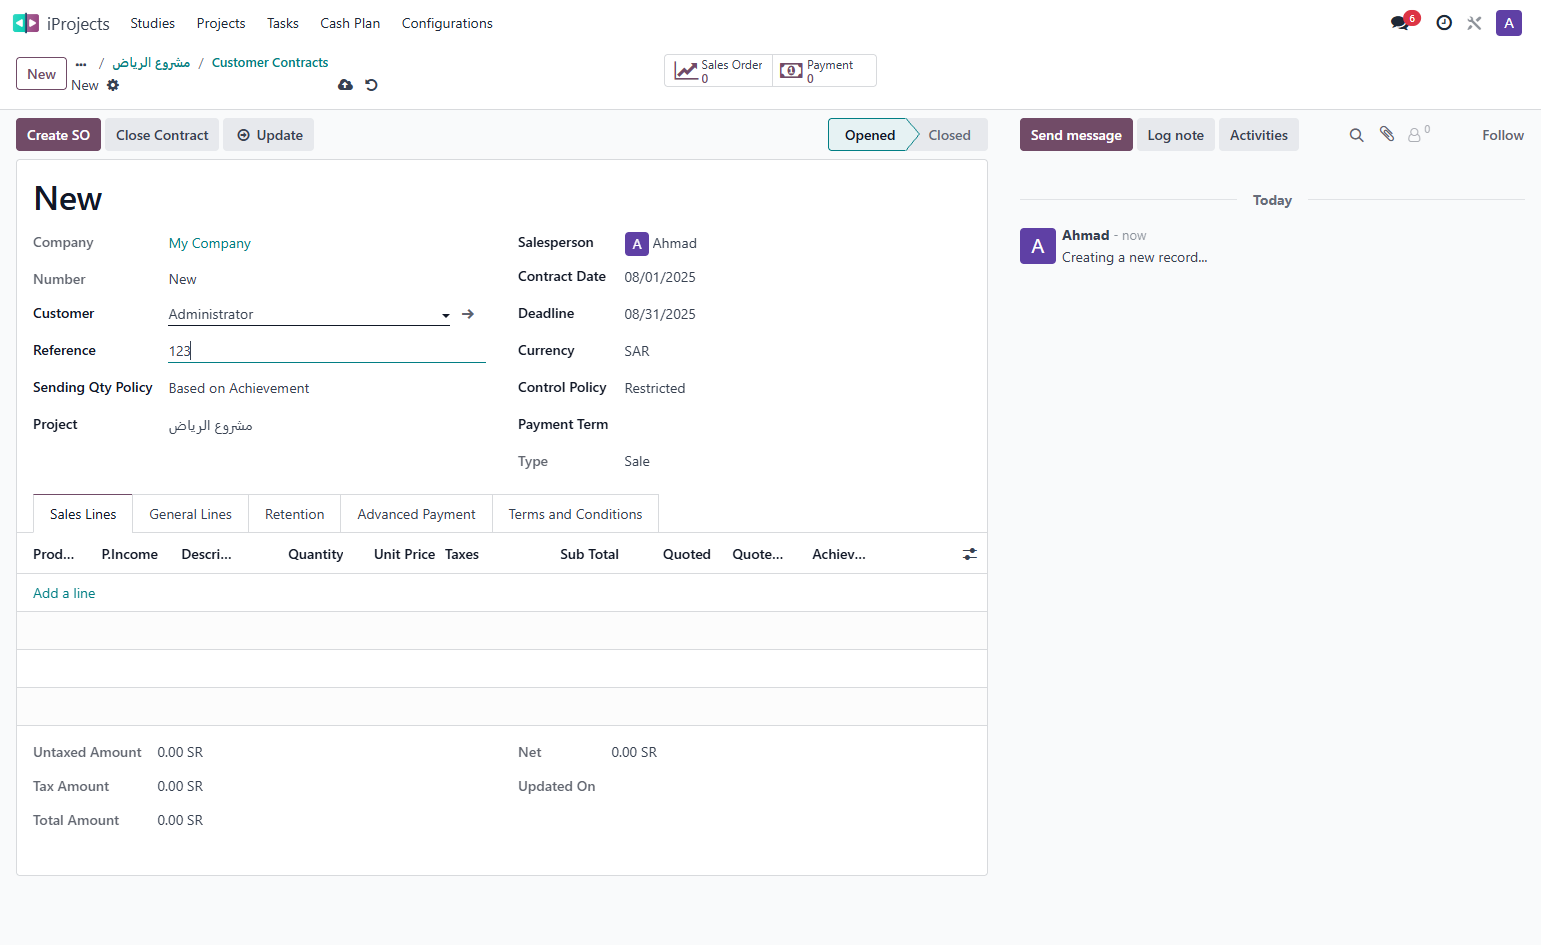Open the Projects menu

221,23
